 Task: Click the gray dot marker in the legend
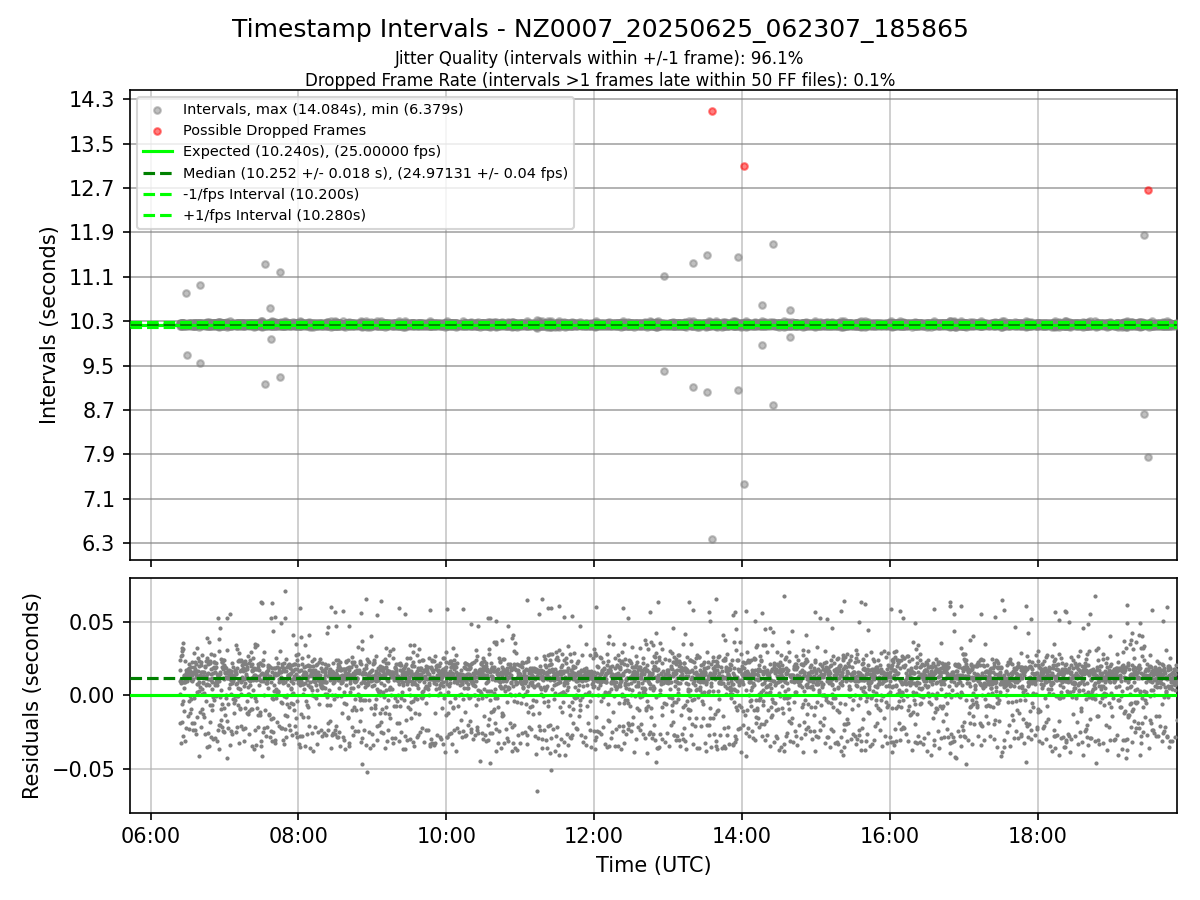[x=157, y=109]
